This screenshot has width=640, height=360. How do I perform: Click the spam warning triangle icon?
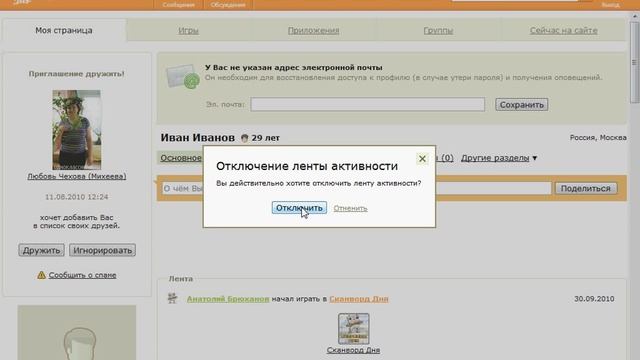coord(41,275)
